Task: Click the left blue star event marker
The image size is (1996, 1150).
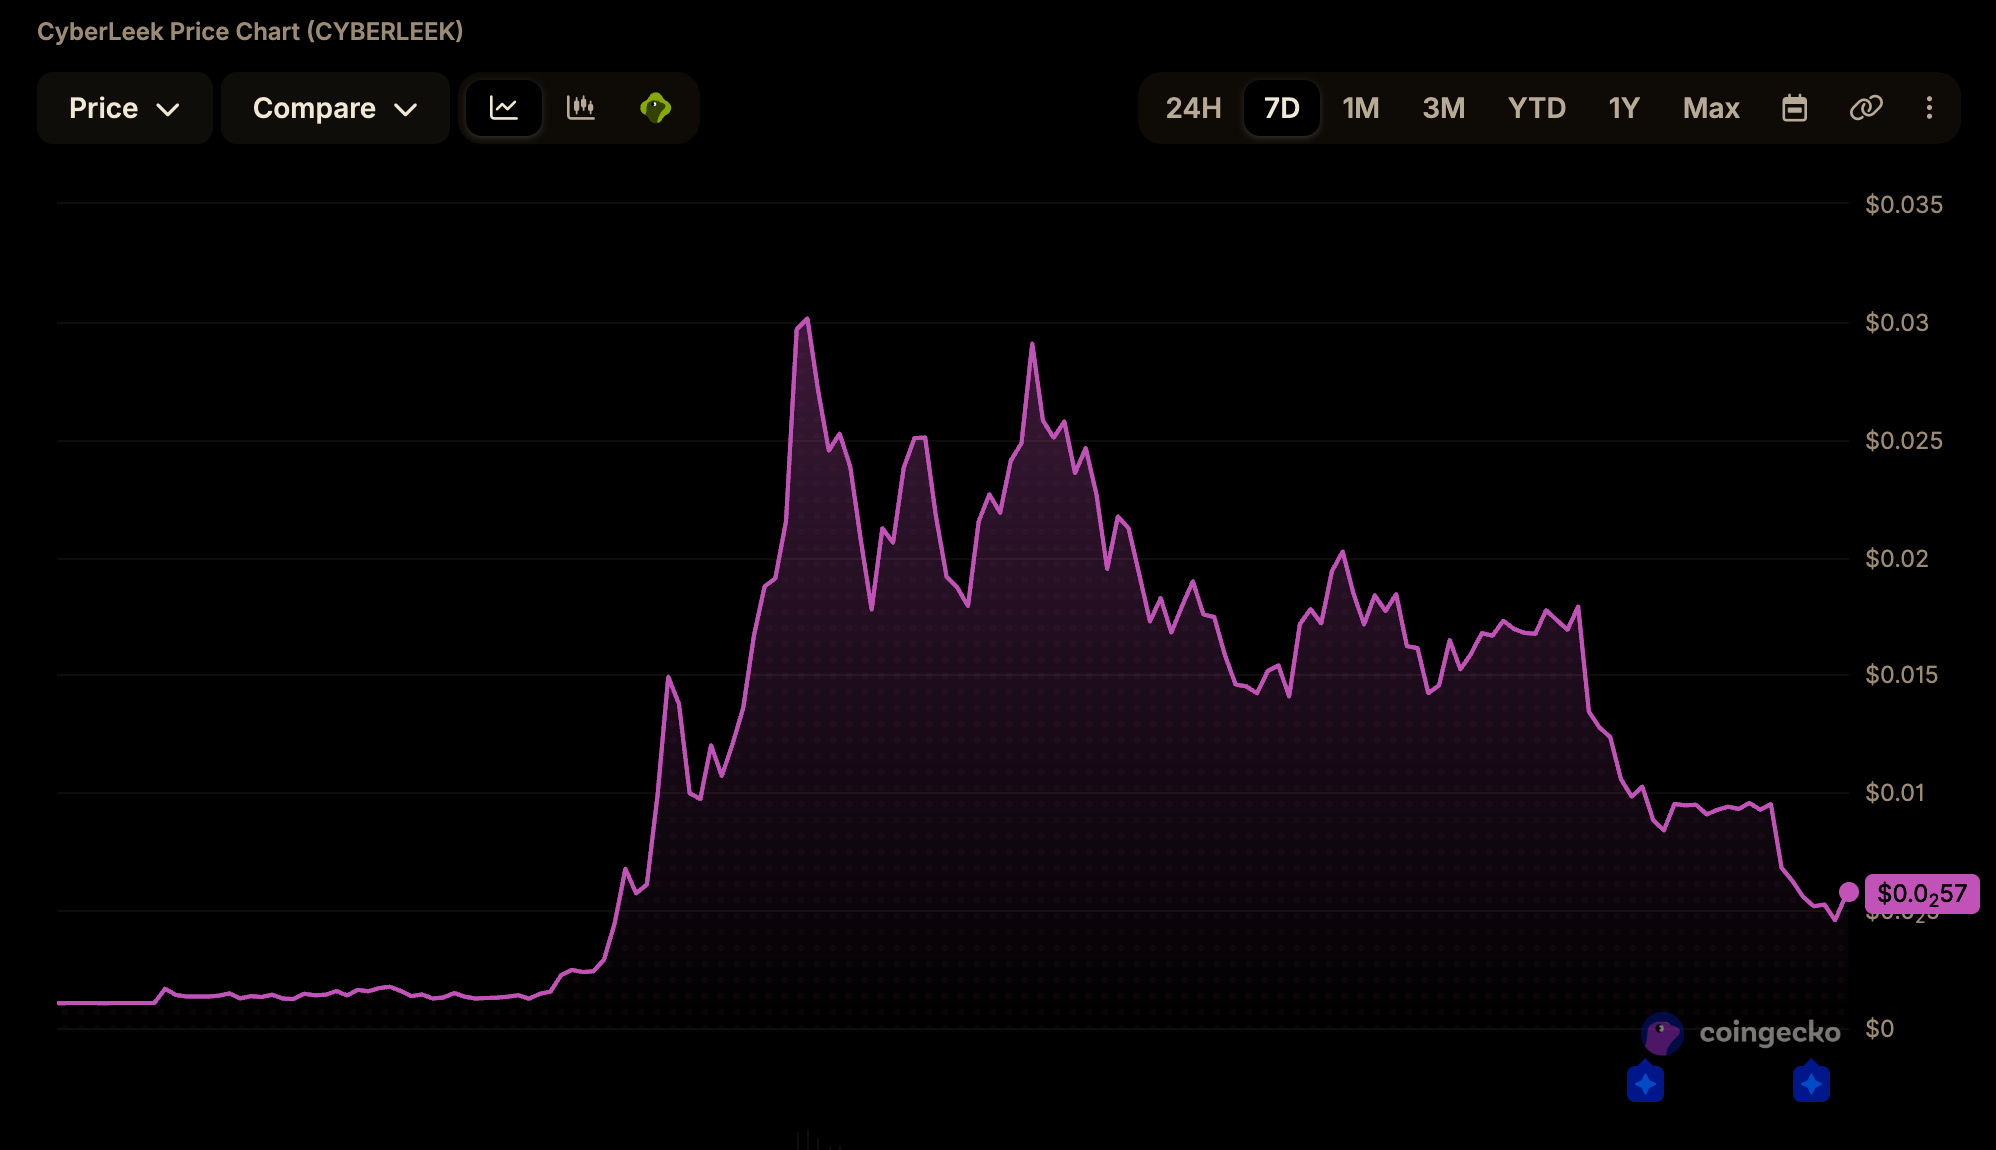Action: coord(1645,1083)
